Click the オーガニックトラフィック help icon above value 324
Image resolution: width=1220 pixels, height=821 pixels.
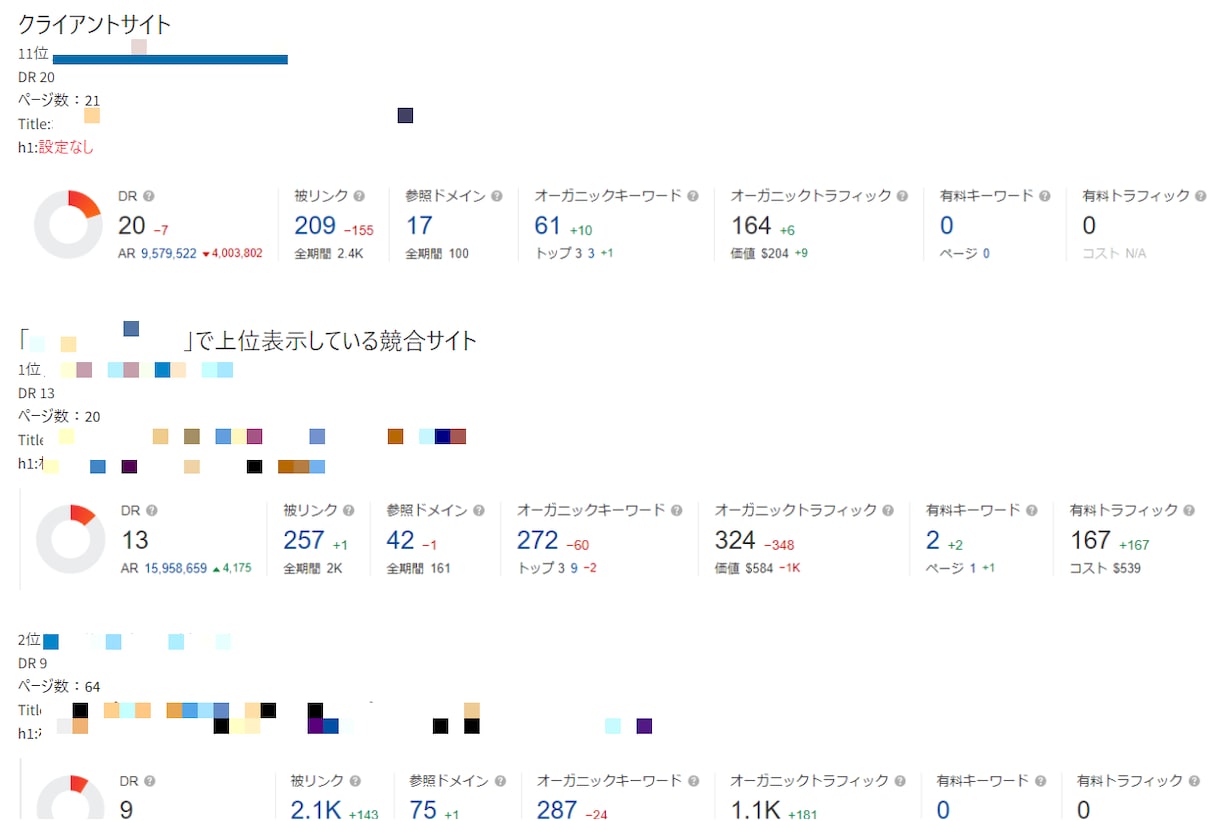(886, 511)
